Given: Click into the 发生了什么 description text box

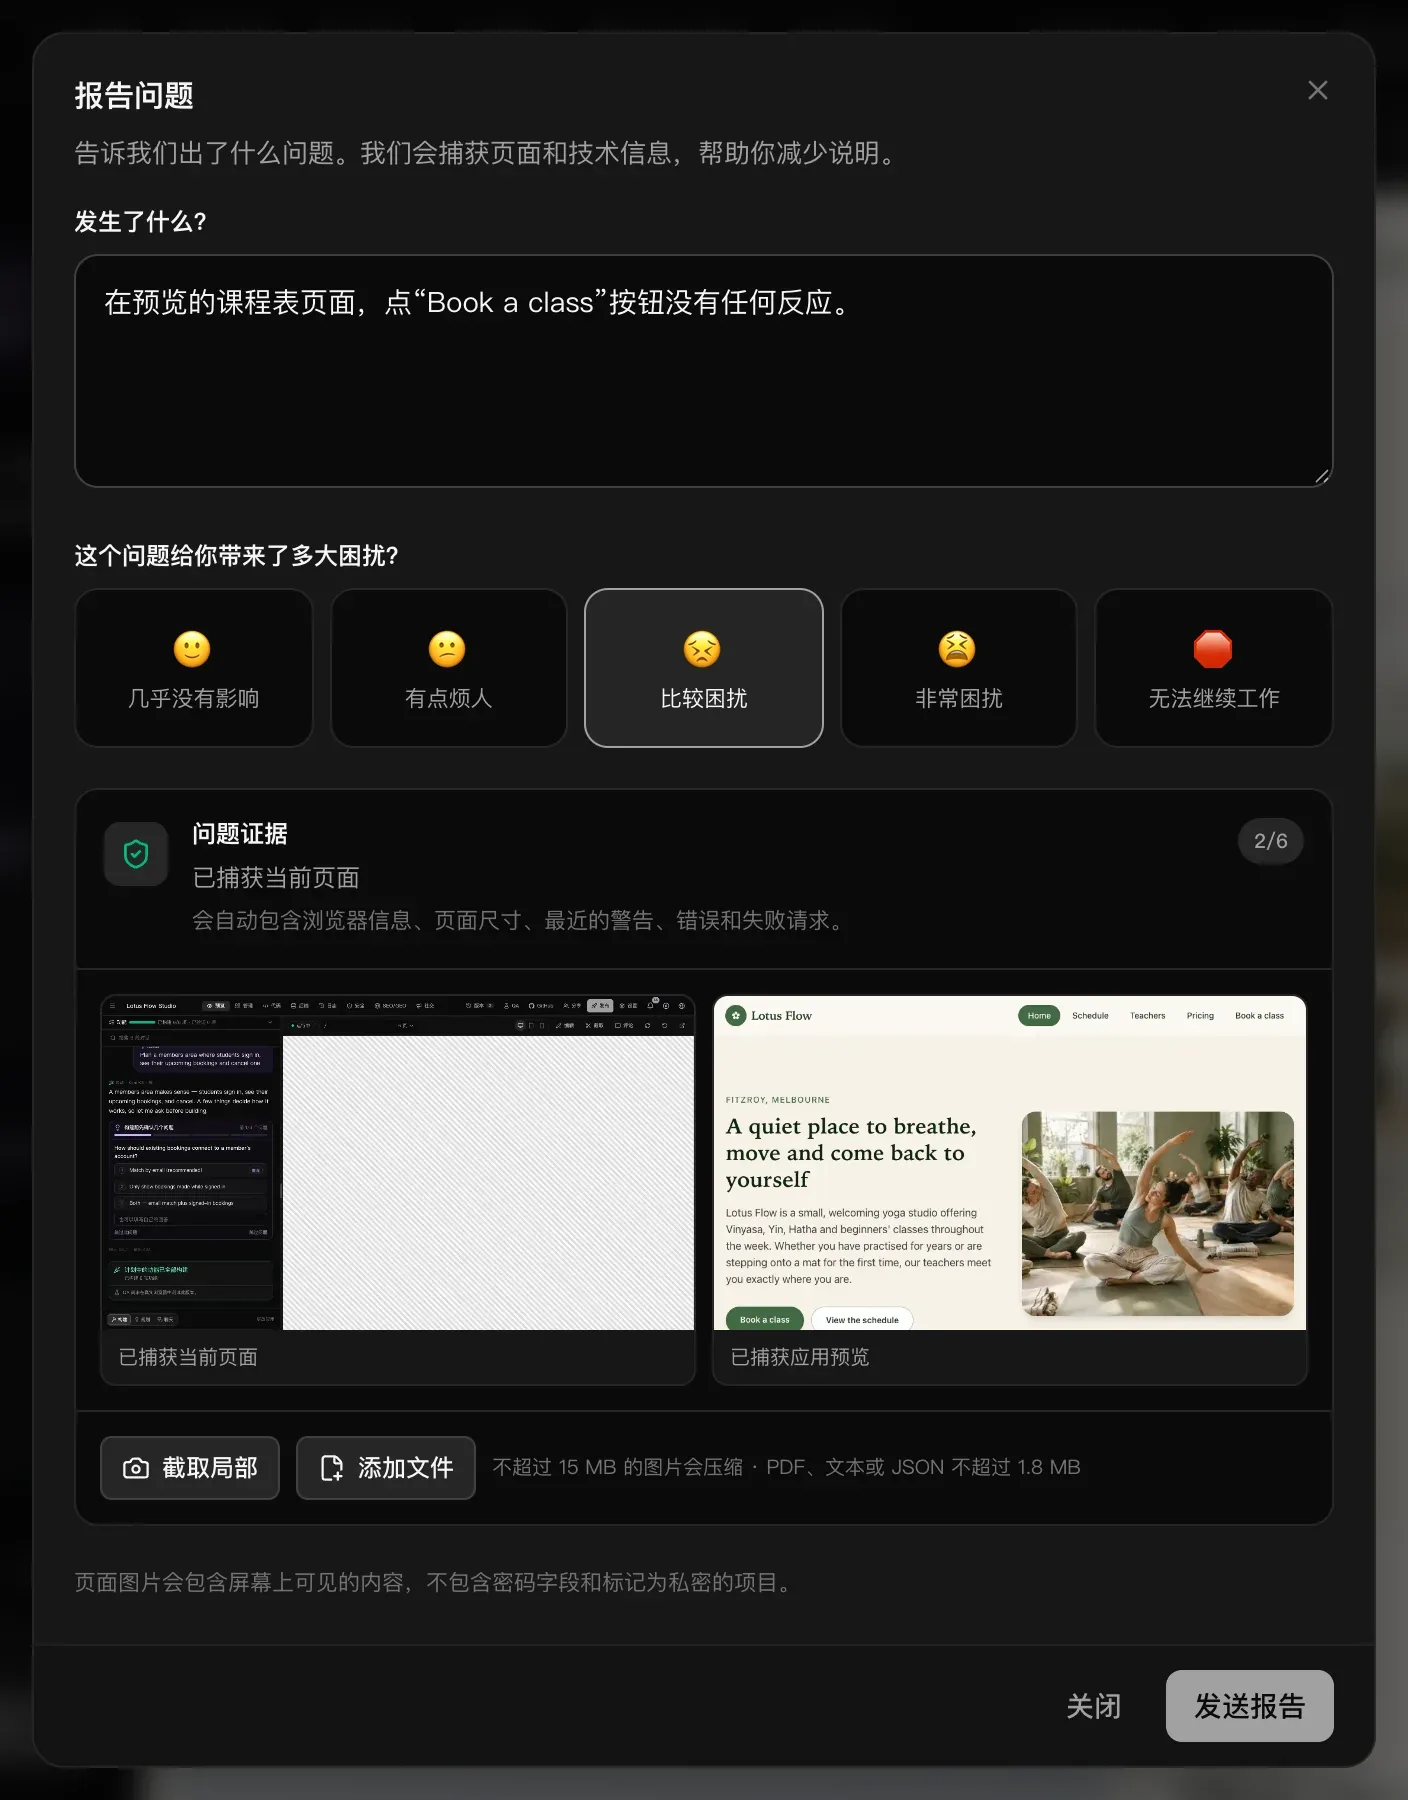Looking at the screenshot, I should coord(703,371).
